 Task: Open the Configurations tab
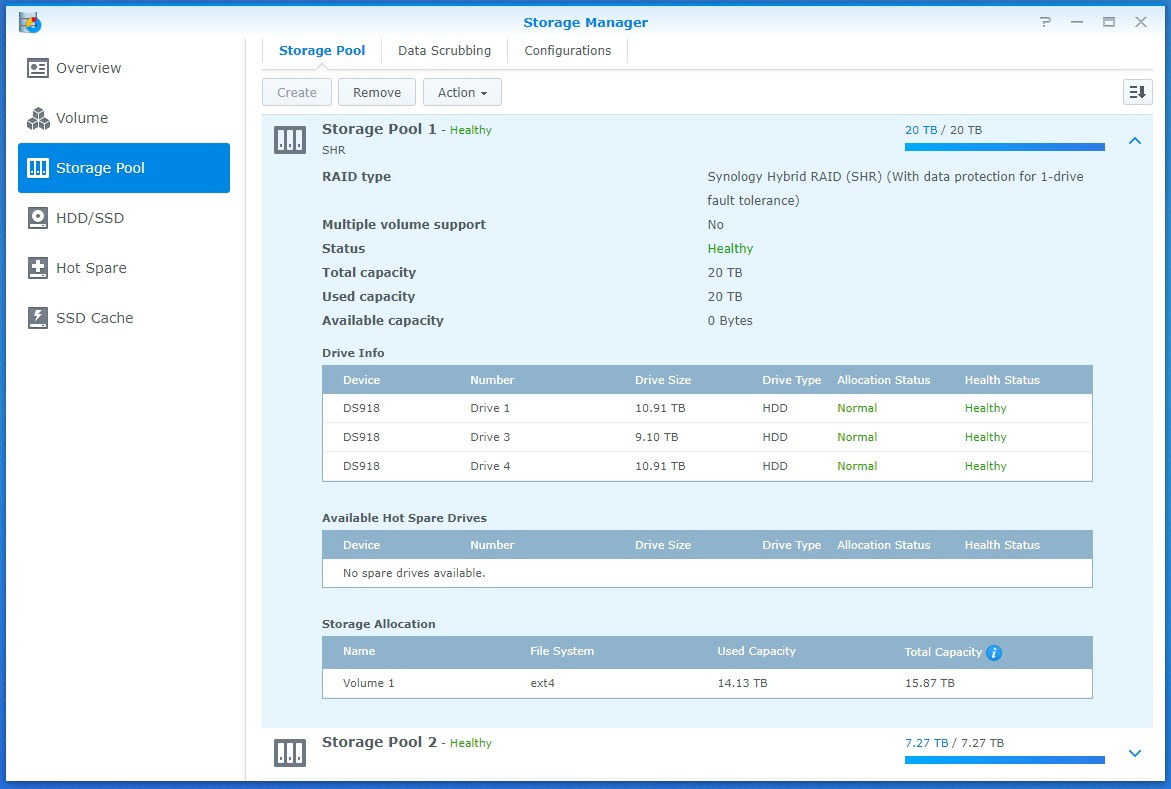[566, 50]
